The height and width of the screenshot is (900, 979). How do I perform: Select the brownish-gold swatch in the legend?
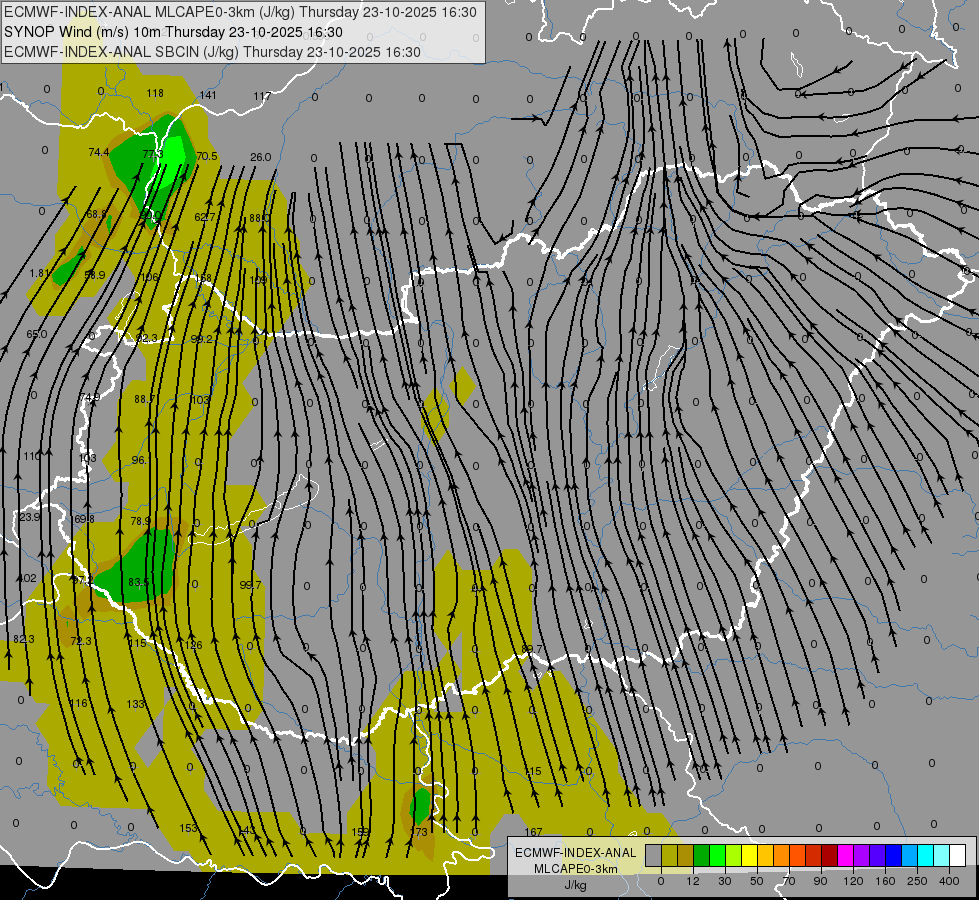point(686,855)
